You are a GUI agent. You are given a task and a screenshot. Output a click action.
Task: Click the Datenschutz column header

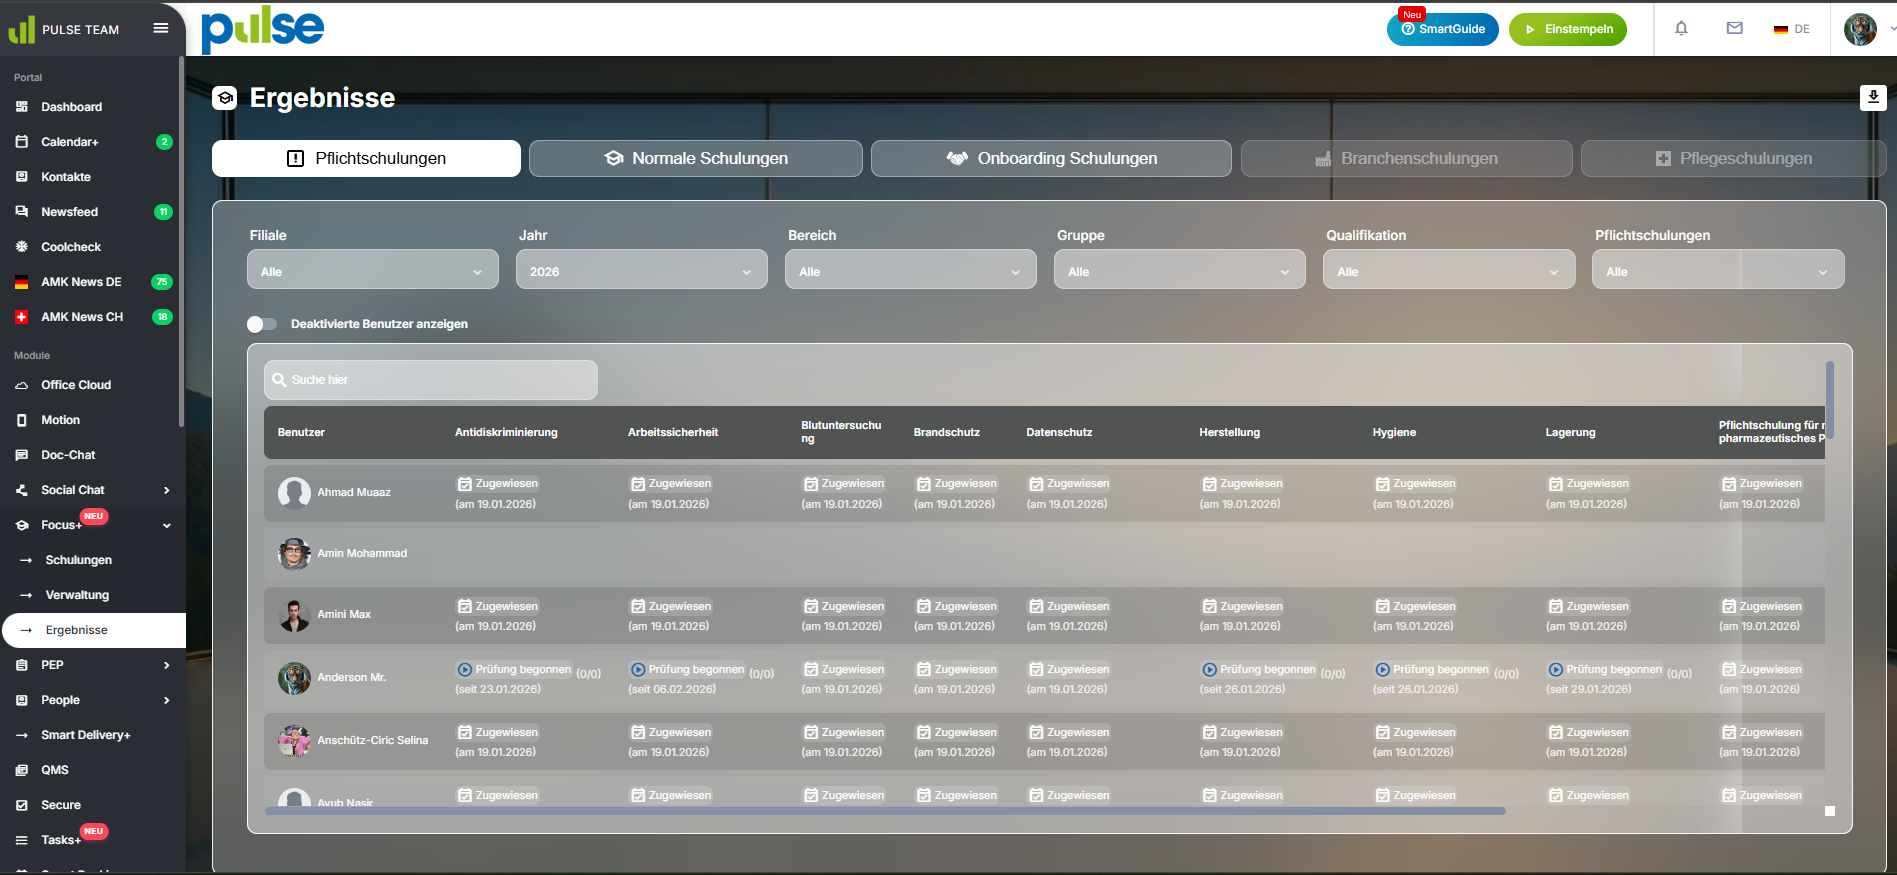[x=1059, y=432]
